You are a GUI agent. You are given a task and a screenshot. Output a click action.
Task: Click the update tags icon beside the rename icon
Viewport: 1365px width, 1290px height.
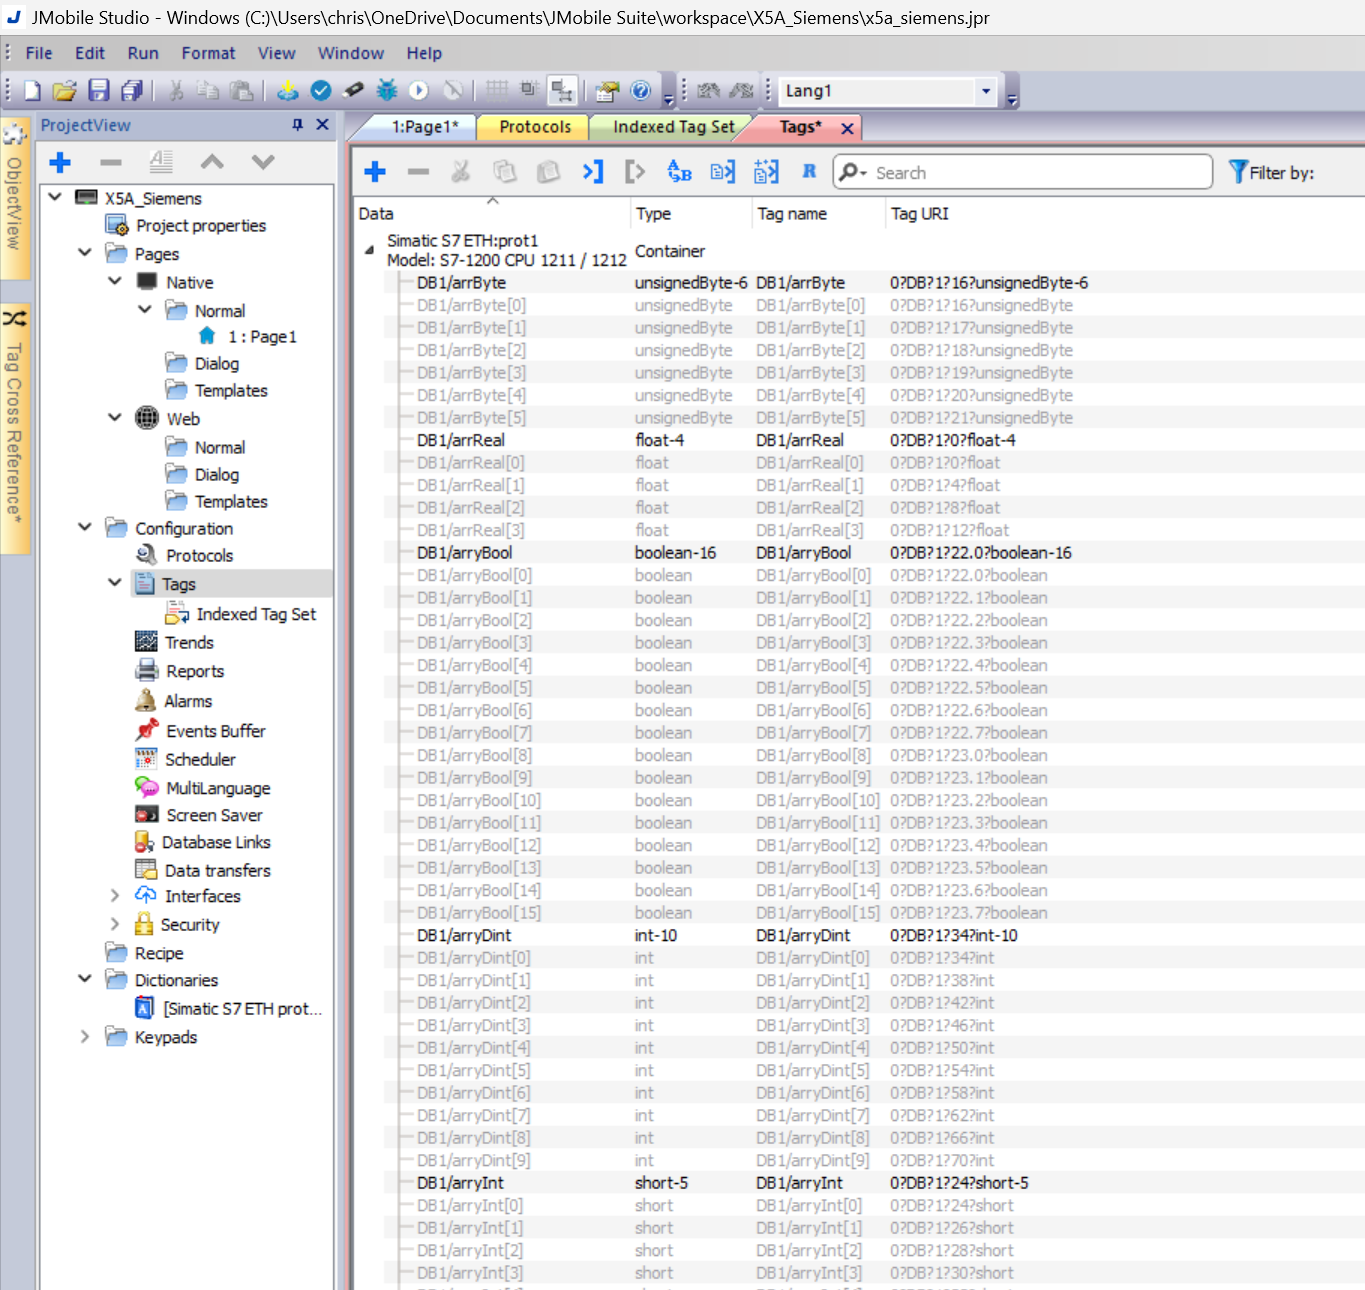coord(723,172)
